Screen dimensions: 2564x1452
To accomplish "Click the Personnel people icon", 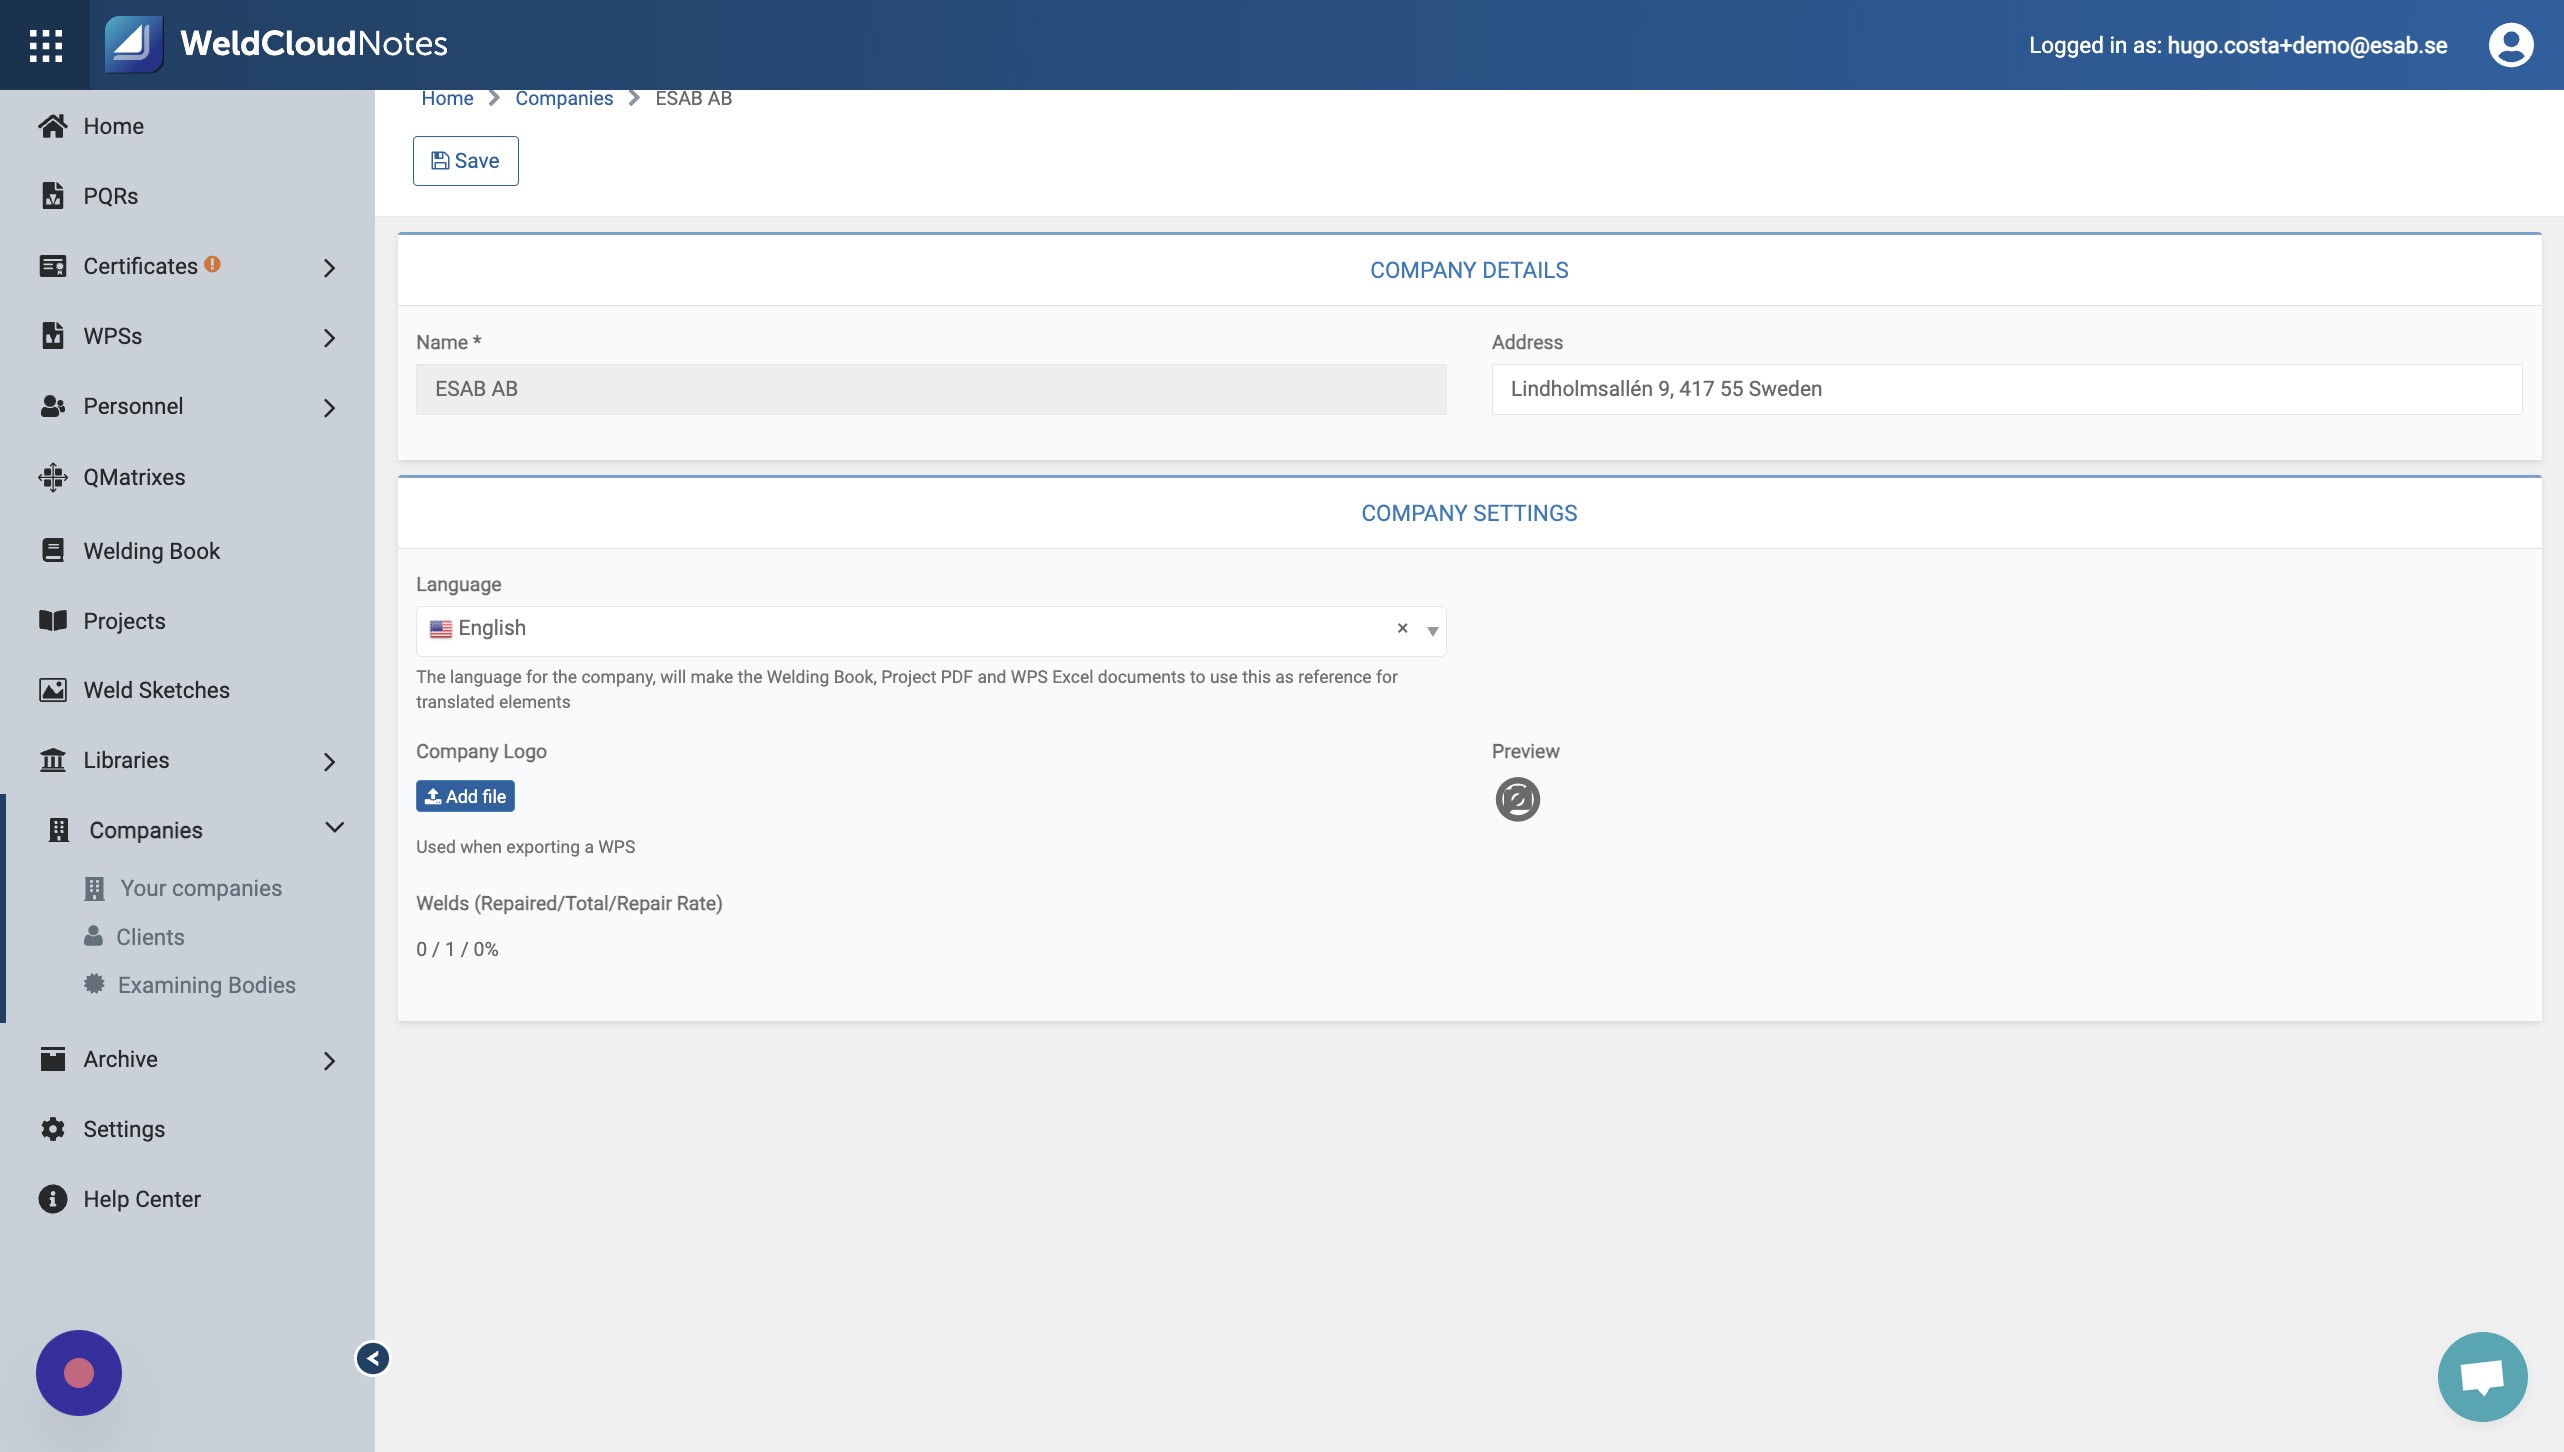I will (53, 406).
